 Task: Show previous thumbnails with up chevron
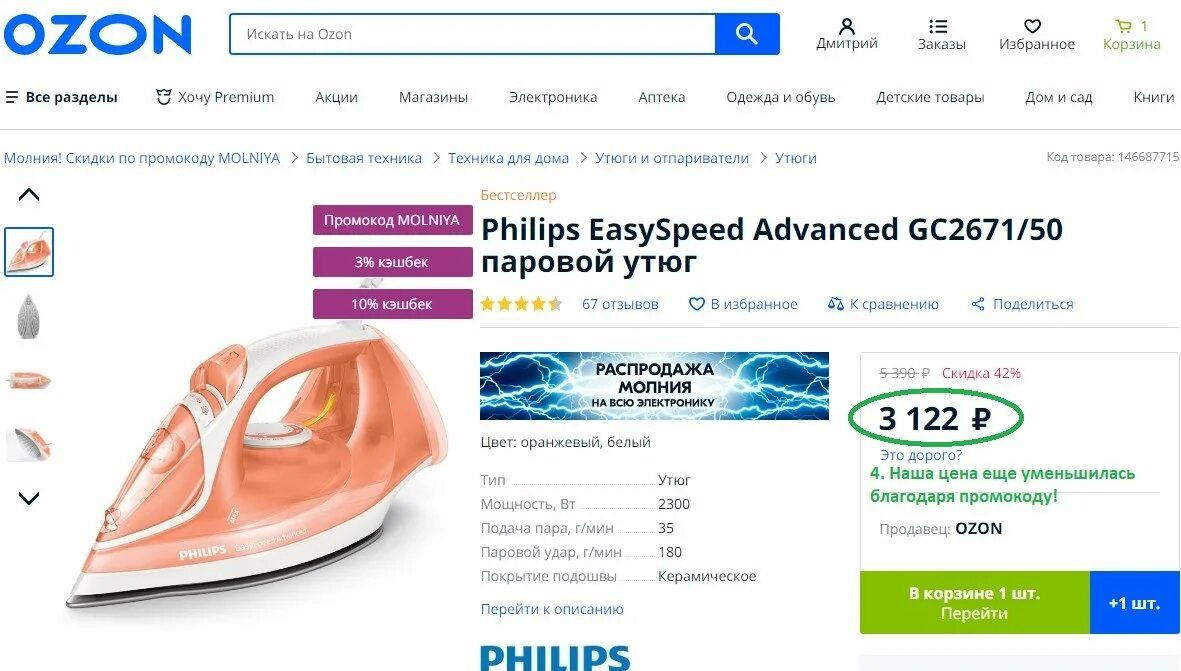(x=29, y=195)
